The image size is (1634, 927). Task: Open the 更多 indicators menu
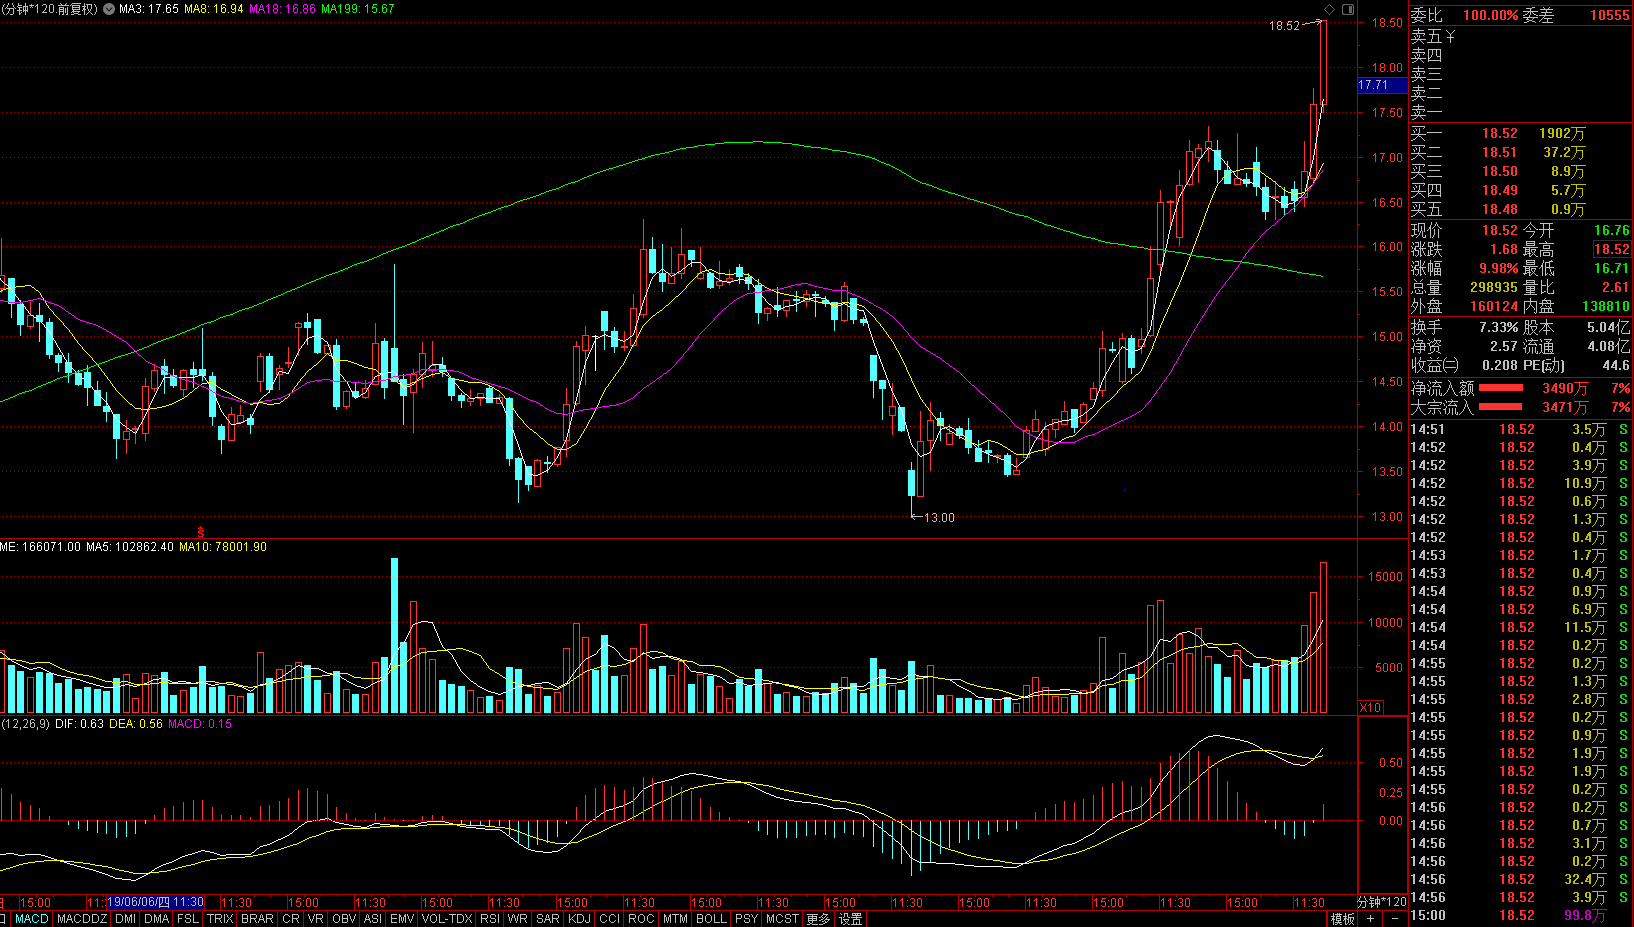tap(818, 919)
